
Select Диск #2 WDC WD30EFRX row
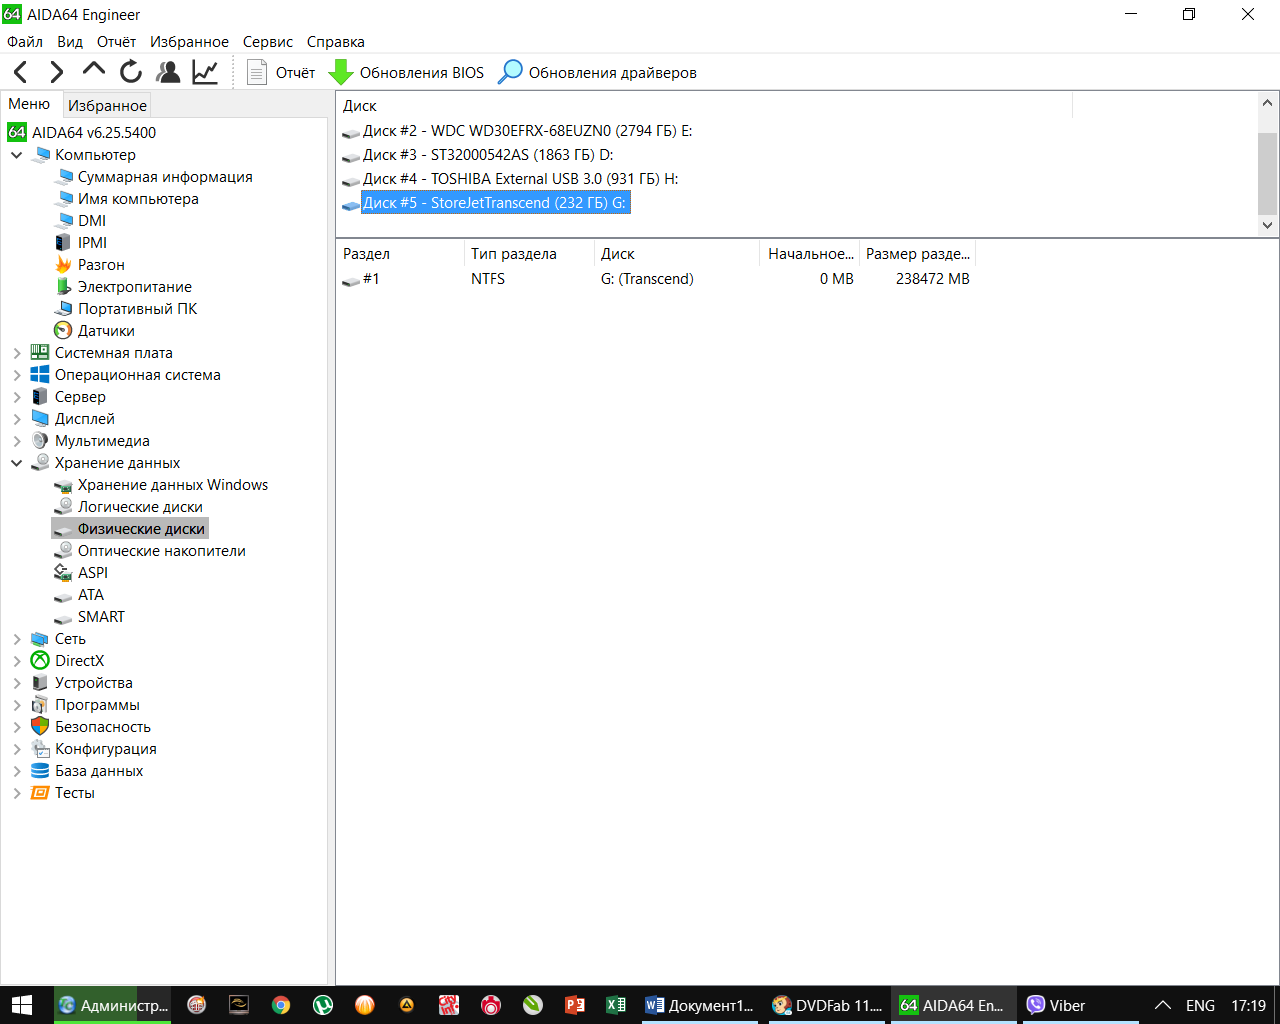pyautogui.click(x=517, y=131)
